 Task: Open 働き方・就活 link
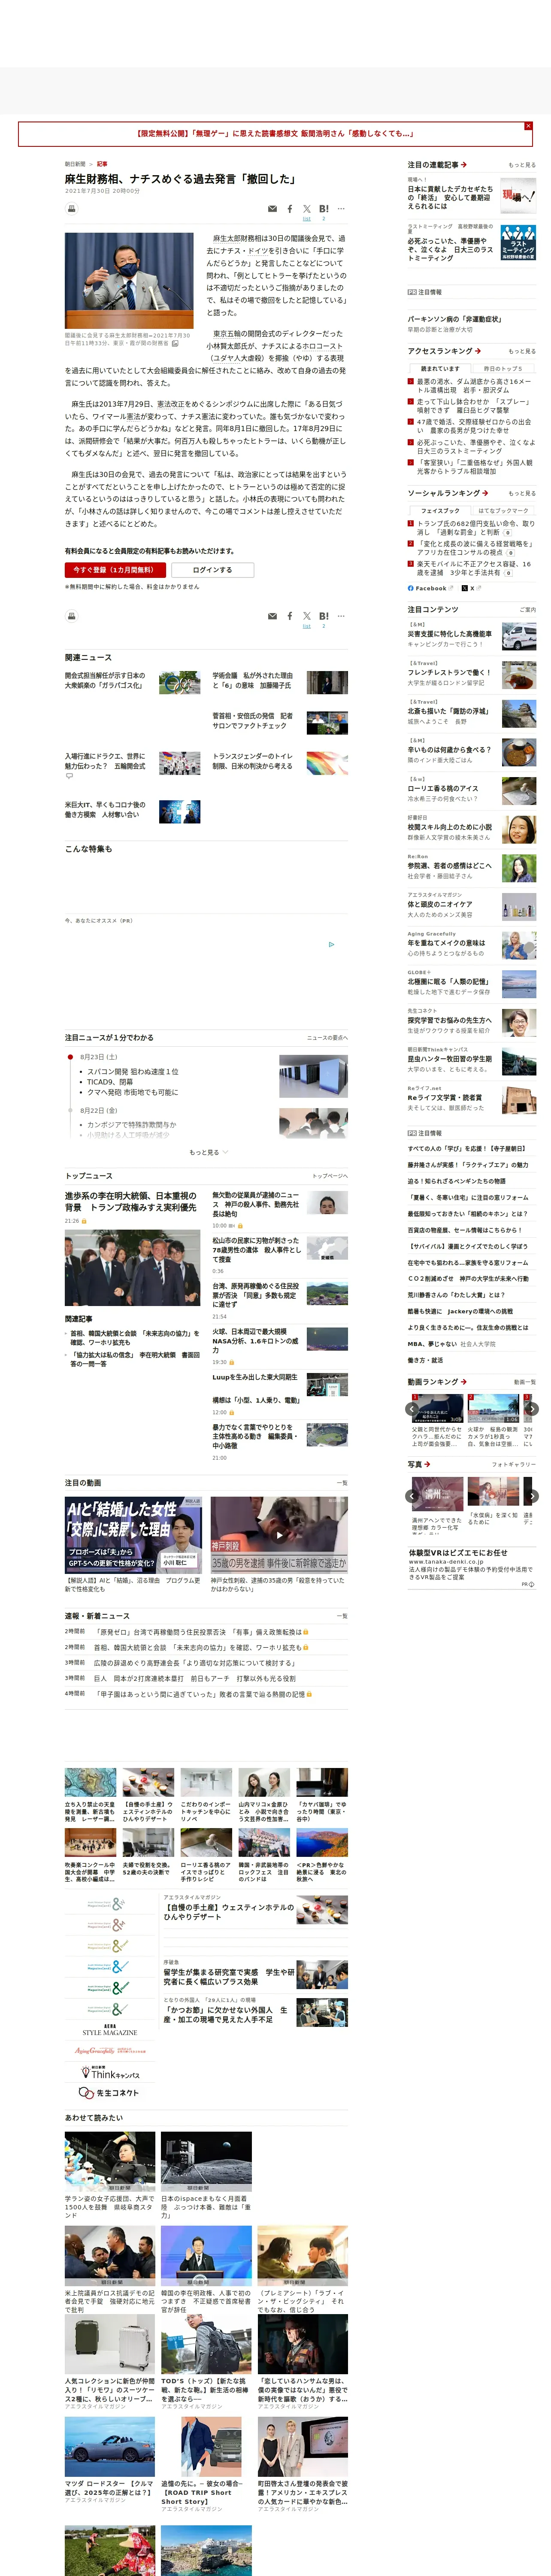(425, 1361)
